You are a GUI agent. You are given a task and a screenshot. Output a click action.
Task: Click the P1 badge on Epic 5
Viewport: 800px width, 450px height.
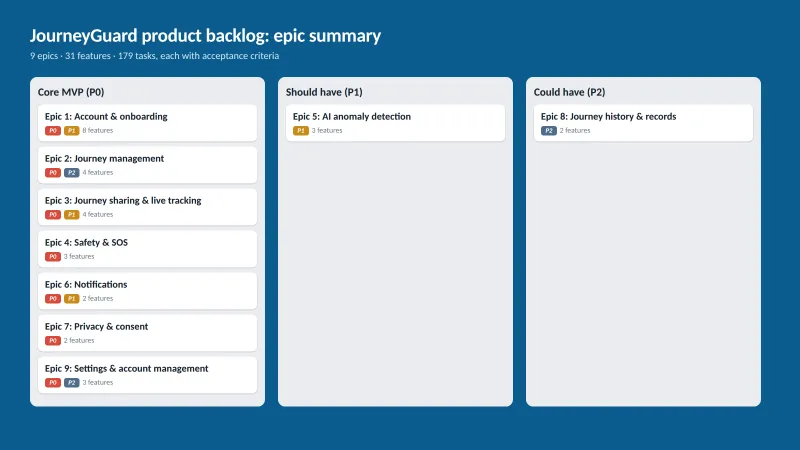(301, 131)
